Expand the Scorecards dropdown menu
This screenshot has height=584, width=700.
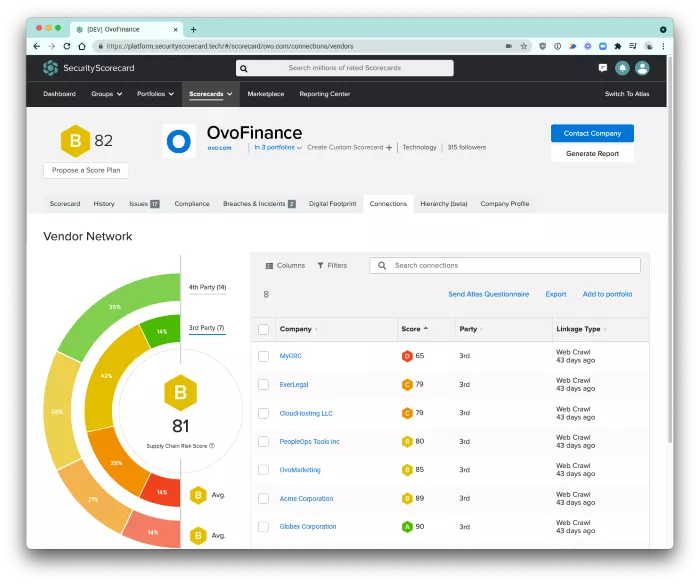click(x=211, y=94)
